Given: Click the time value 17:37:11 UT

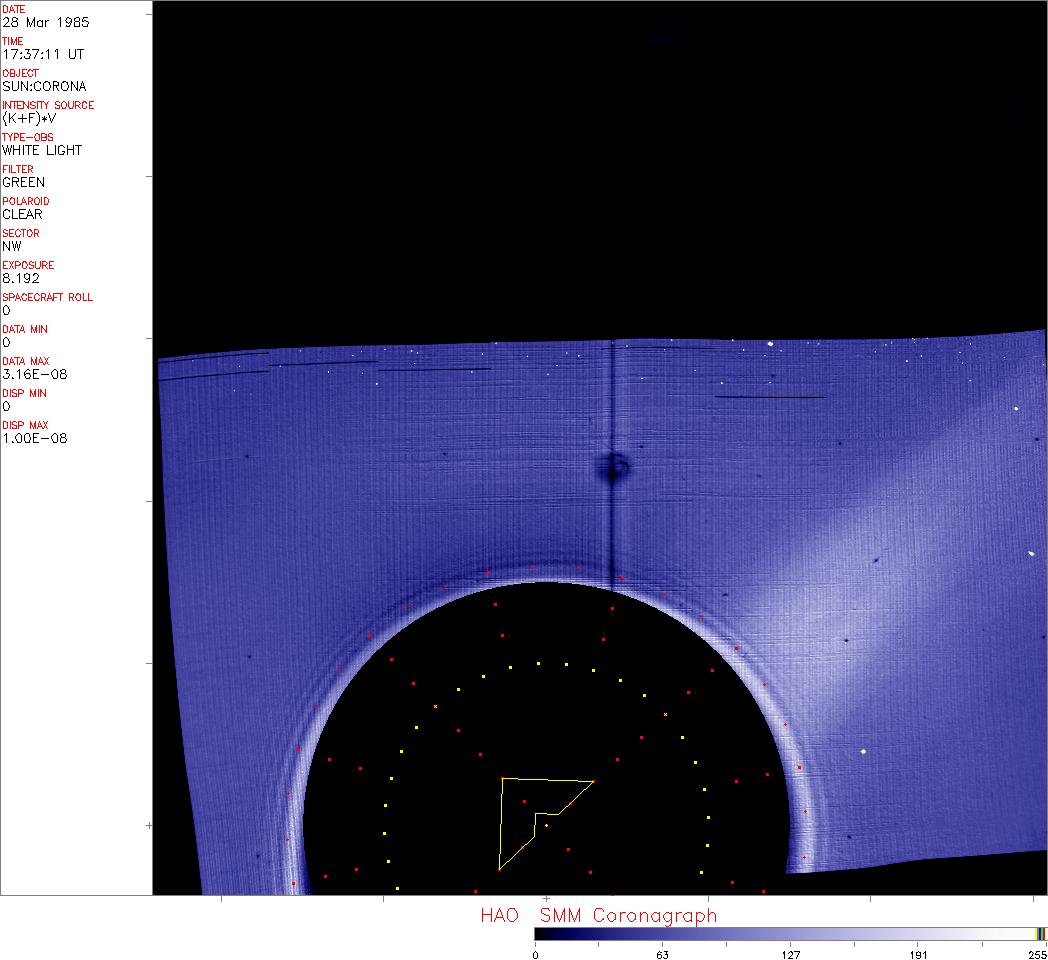Looking at the screenshot, I should click(42, 54).
